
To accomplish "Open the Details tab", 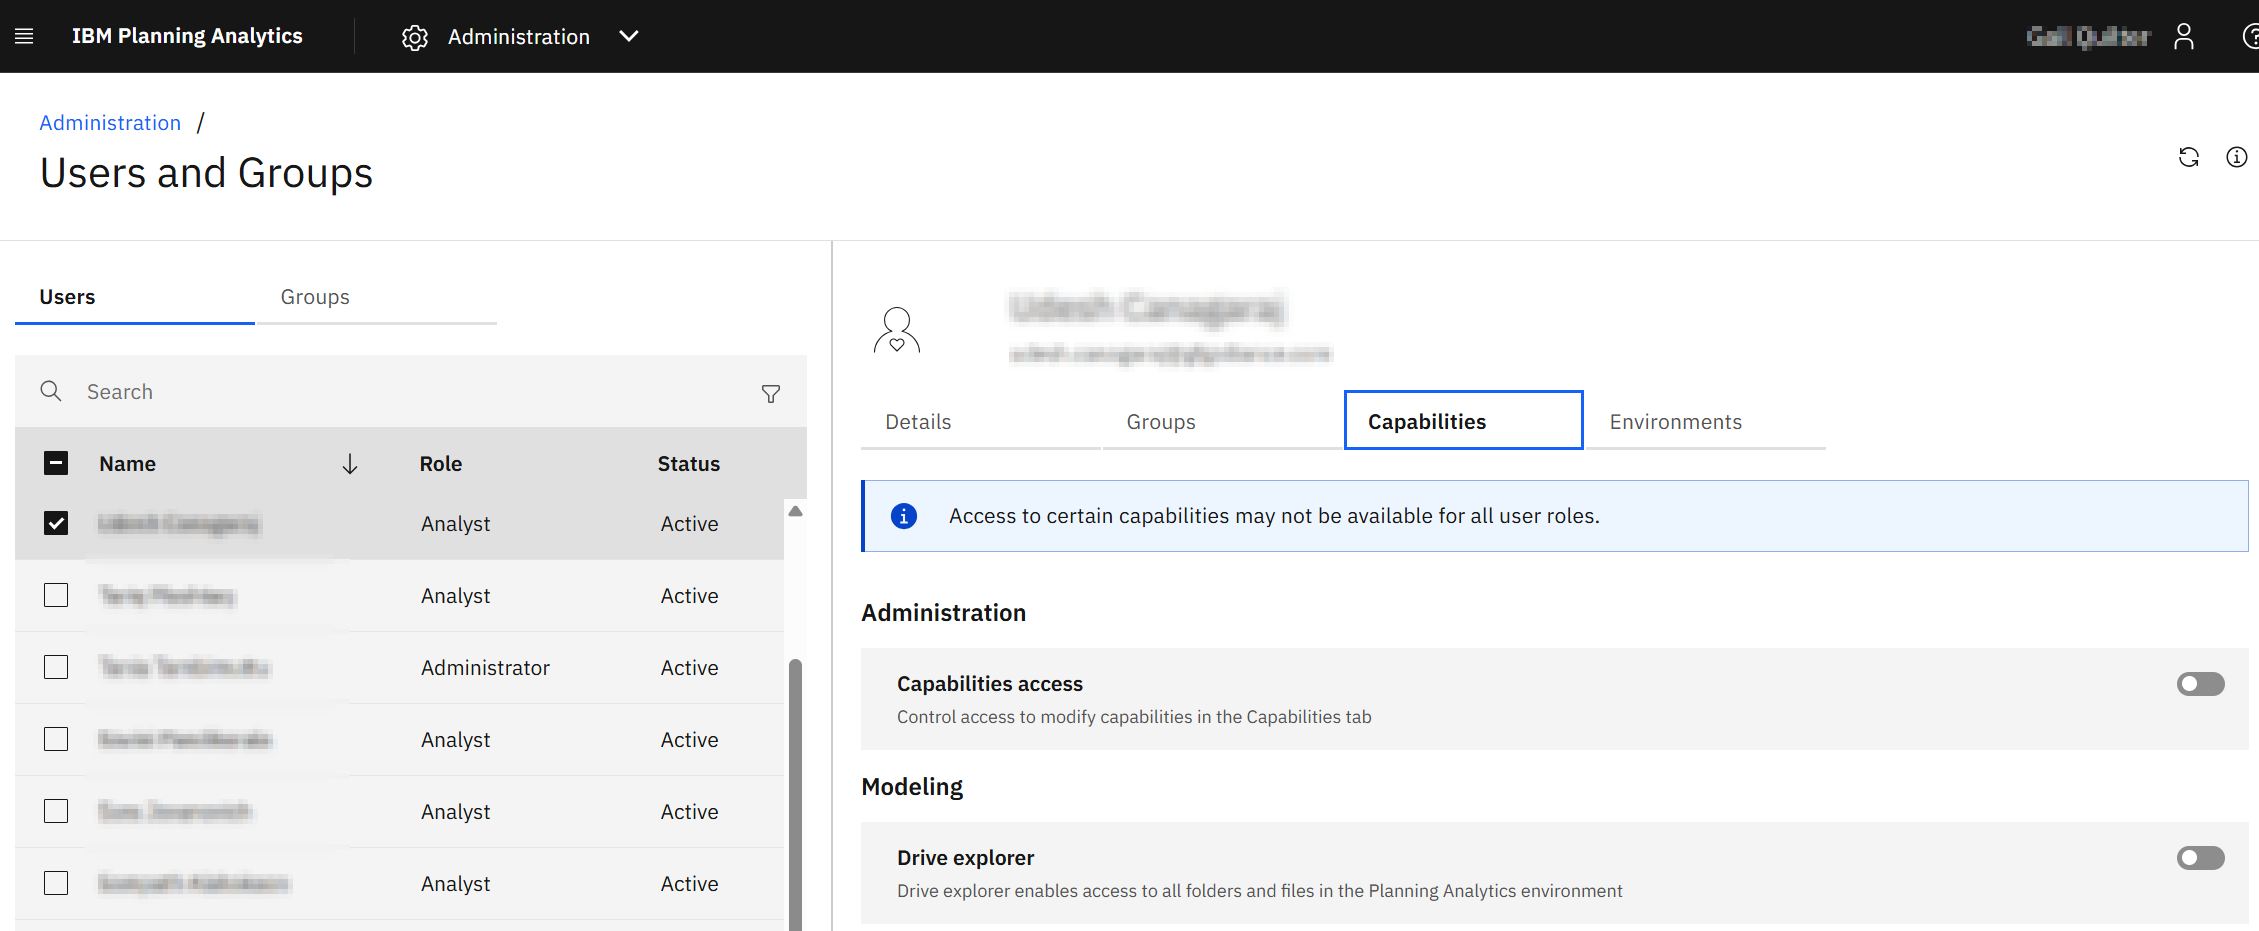I will (x=918, y=422).
